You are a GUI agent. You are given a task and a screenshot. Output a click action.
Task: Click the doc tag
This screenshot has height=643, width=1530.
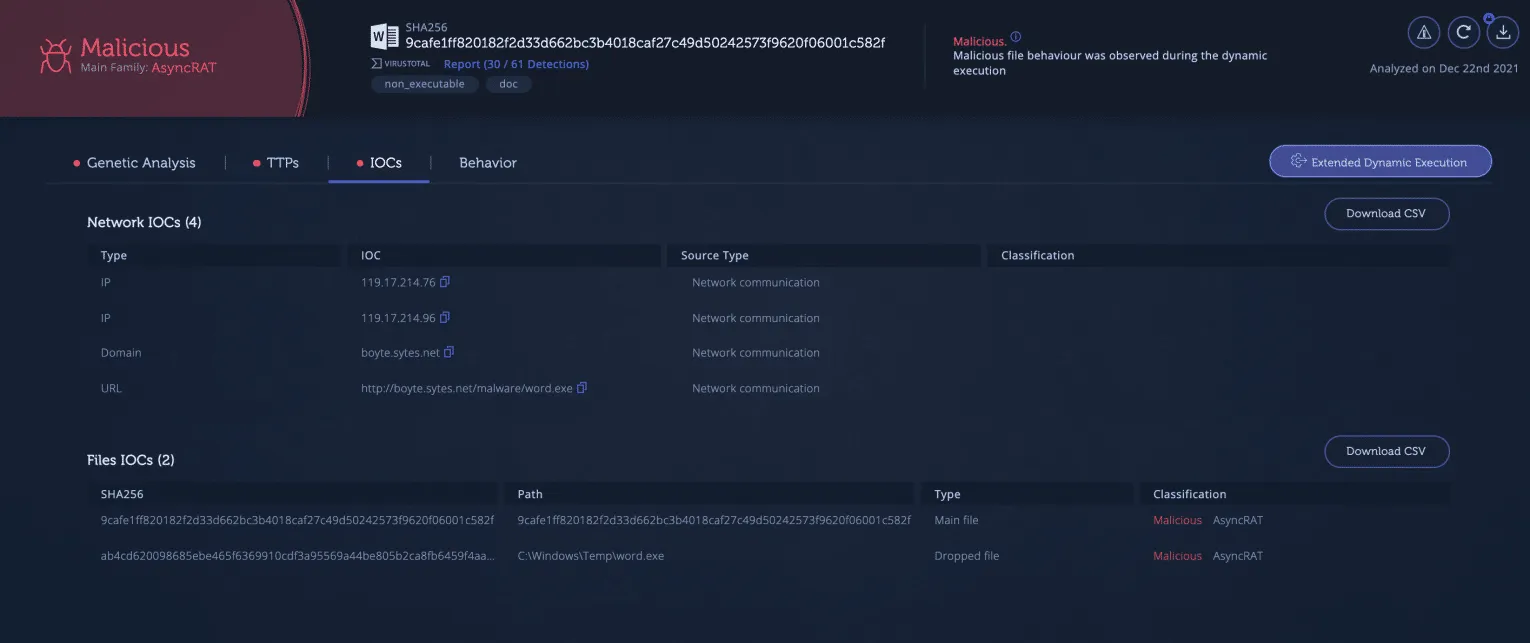tap(509, 84)
